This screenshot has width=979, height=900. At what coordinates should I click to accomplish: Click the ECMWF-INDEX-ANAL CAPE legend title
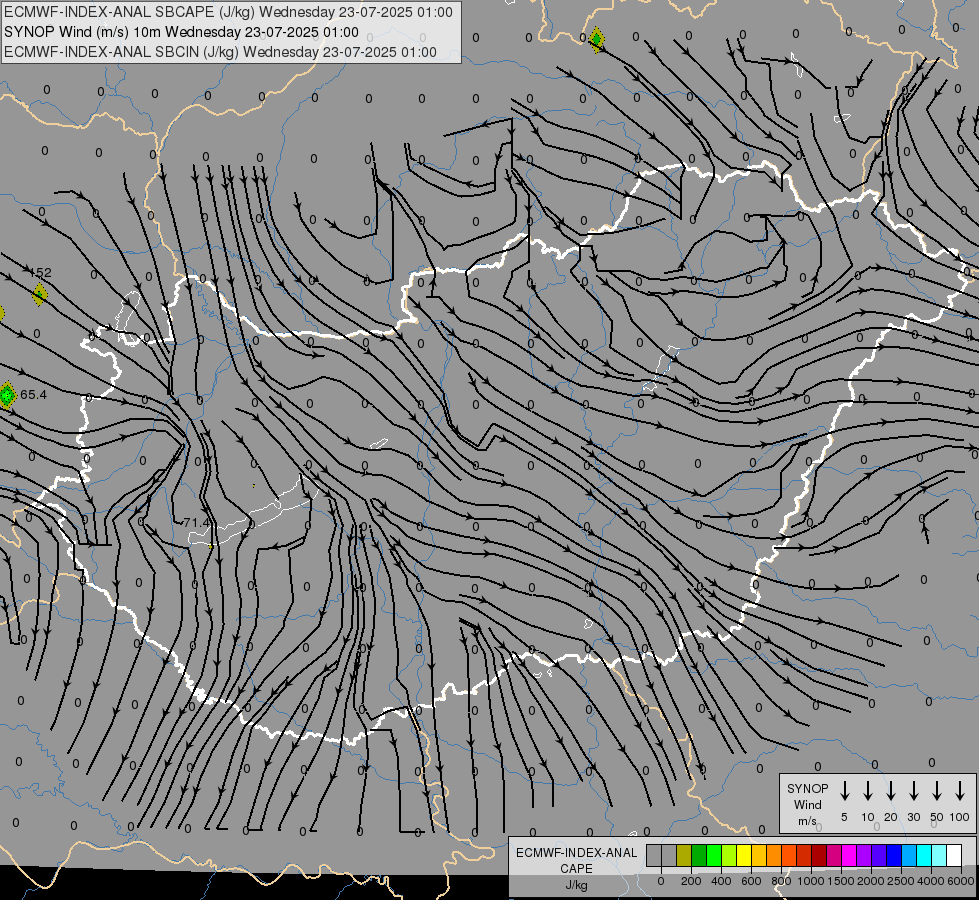pos(576,860)
